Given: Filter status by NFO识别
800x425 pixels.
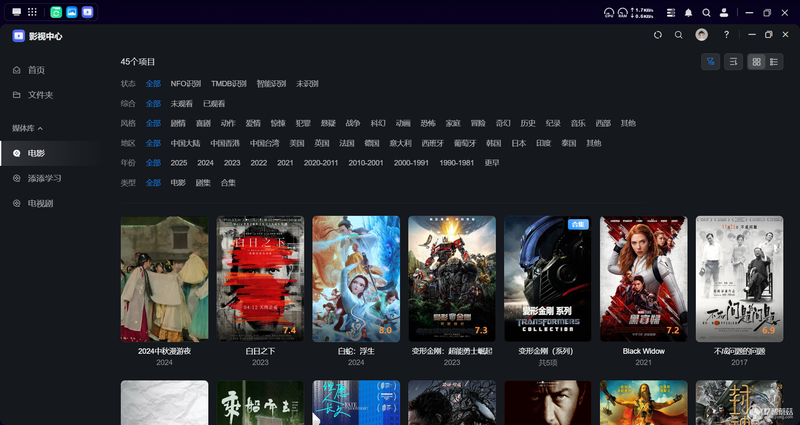Looking at the screenshot, I should coord(186,84).
